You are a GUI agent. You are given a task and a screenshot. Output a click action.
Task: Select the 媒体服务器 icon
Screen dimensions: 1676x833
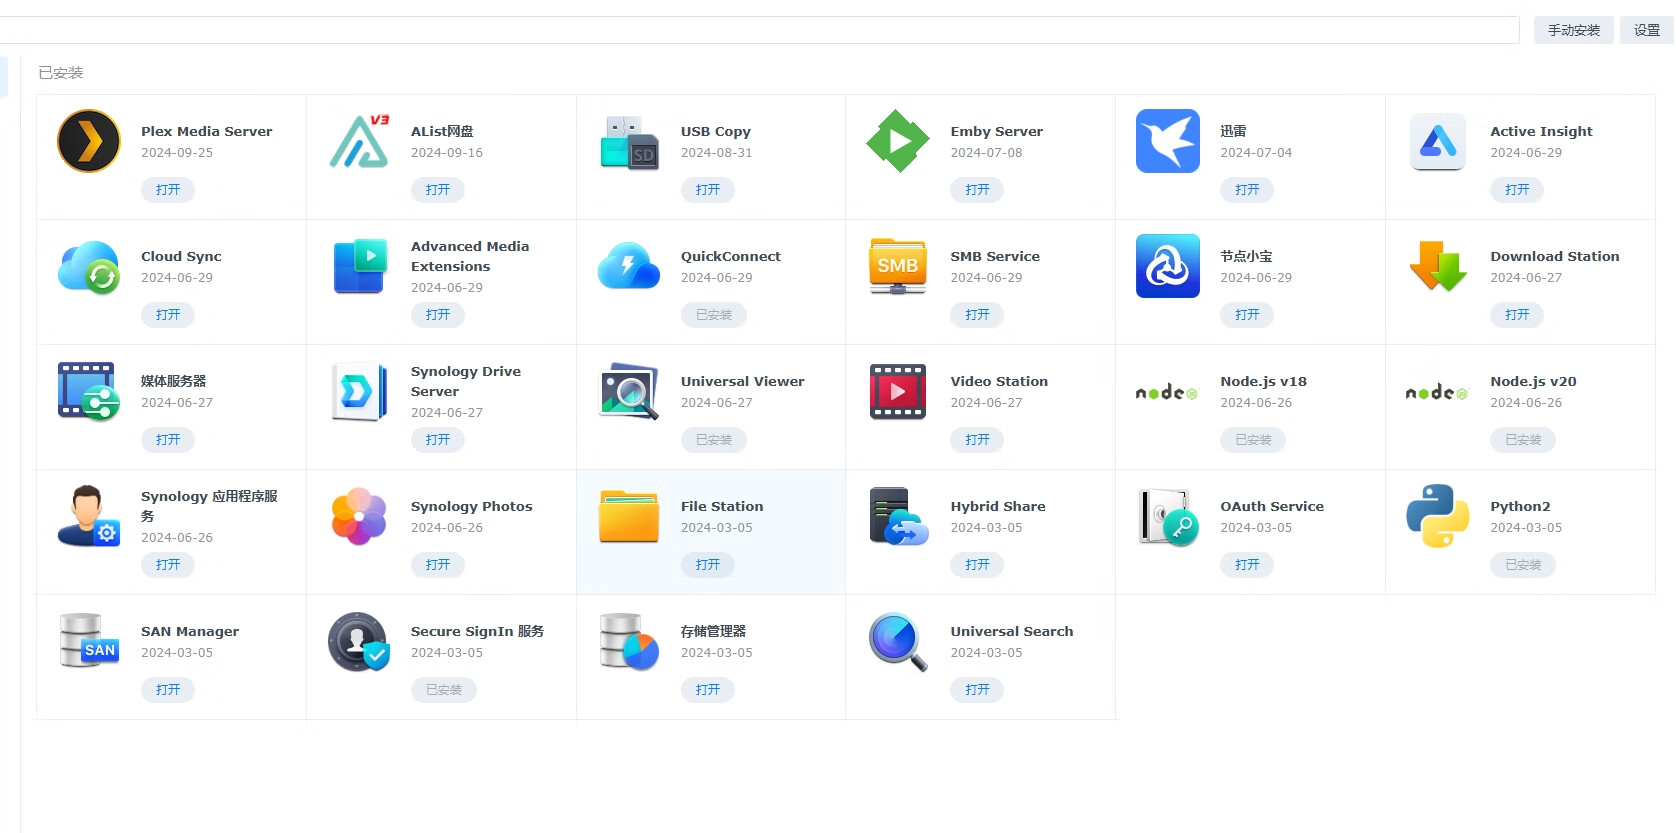89,391
